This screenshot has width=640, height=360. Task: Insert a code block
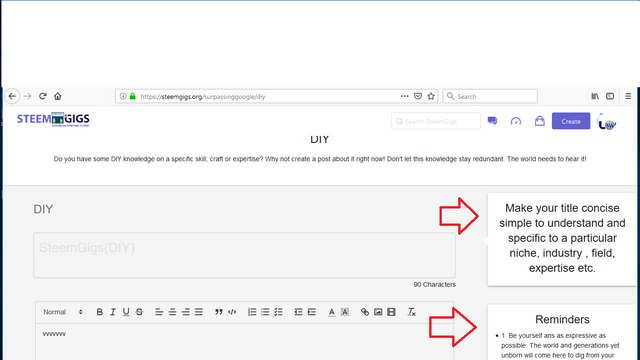[232, 312]
